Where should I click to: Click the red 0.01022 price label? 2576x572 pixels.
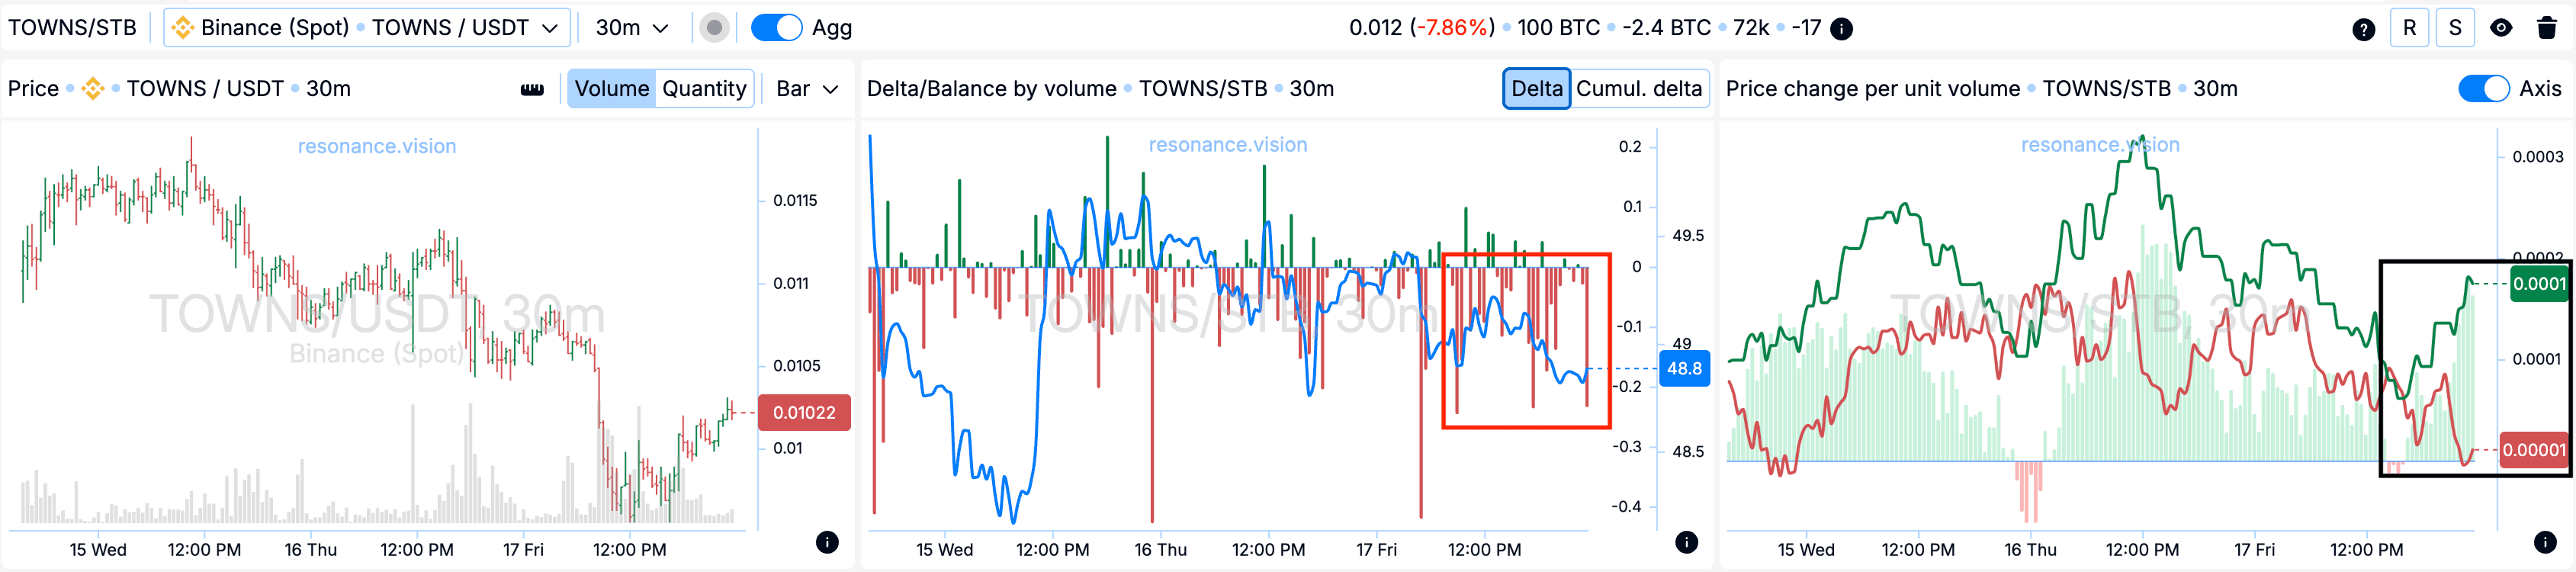[x=804, y=412]
